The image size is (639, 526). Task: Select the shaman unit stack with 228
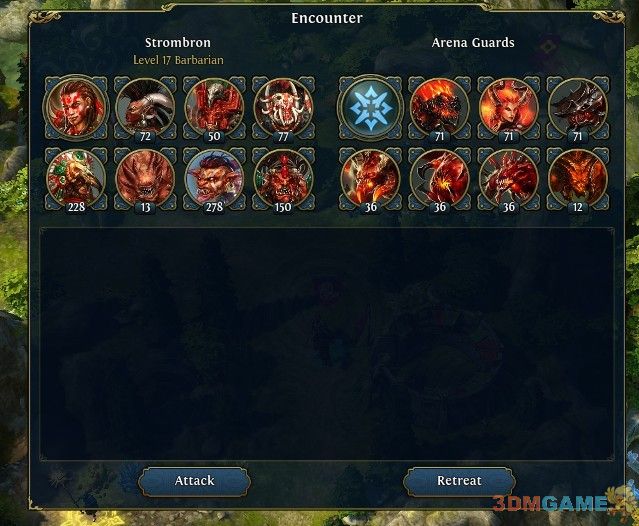pyautogui.click(x=76, y=179)
